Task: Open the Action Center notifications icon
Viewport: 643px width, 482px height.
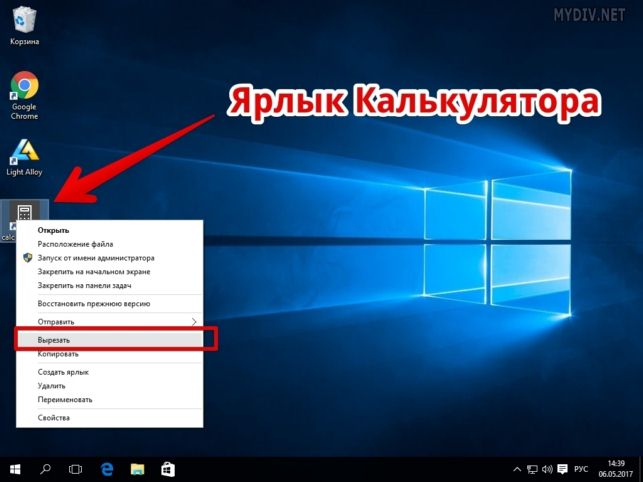Action: click(x=563, y=469)
